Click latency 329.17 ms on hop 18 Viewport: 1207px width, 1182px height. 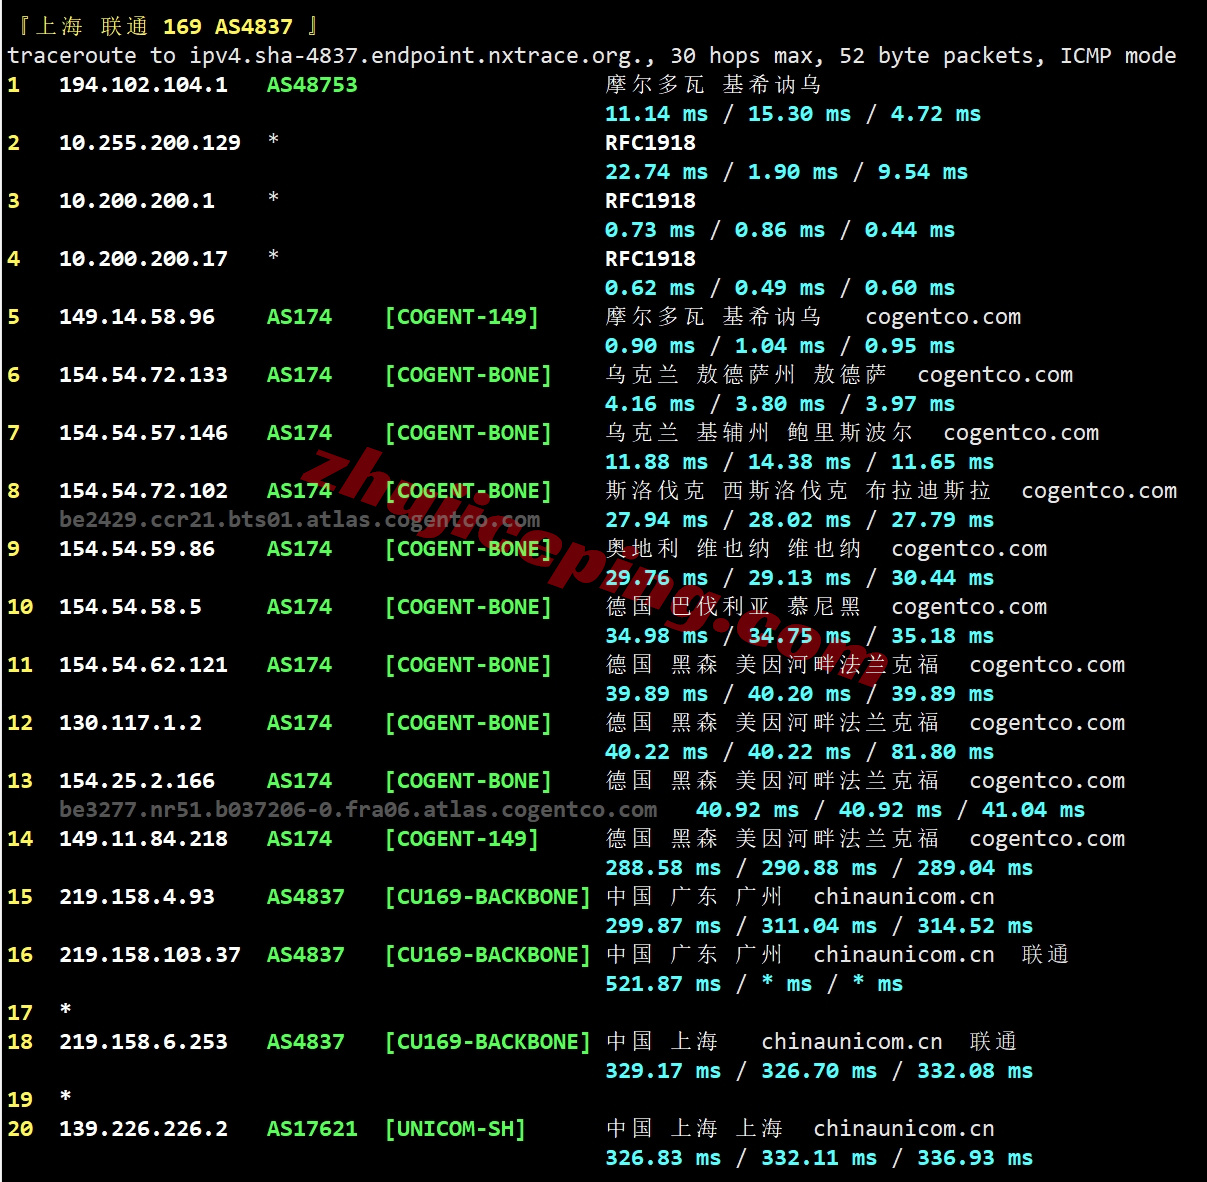pyautogui.click(x=663, y=1071)
